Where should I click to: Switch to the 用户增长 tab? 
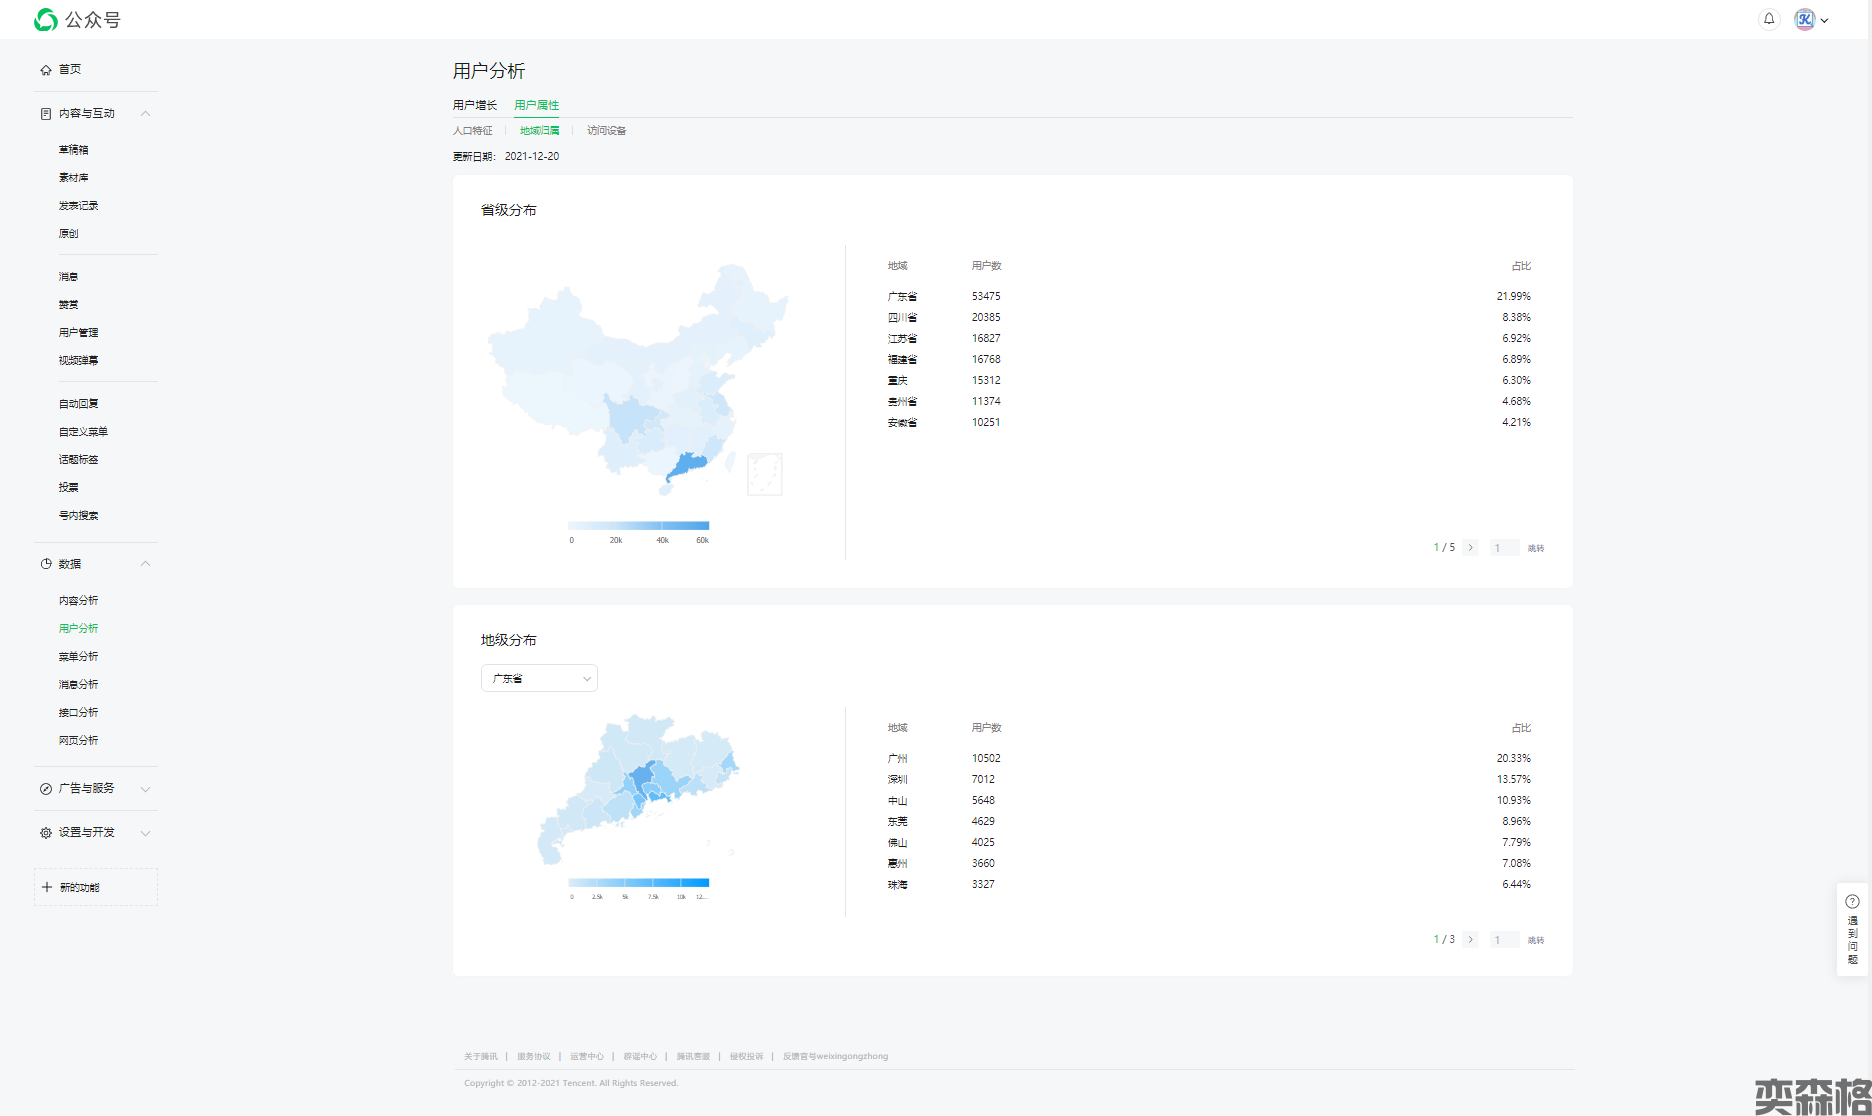tap(475, 105)
